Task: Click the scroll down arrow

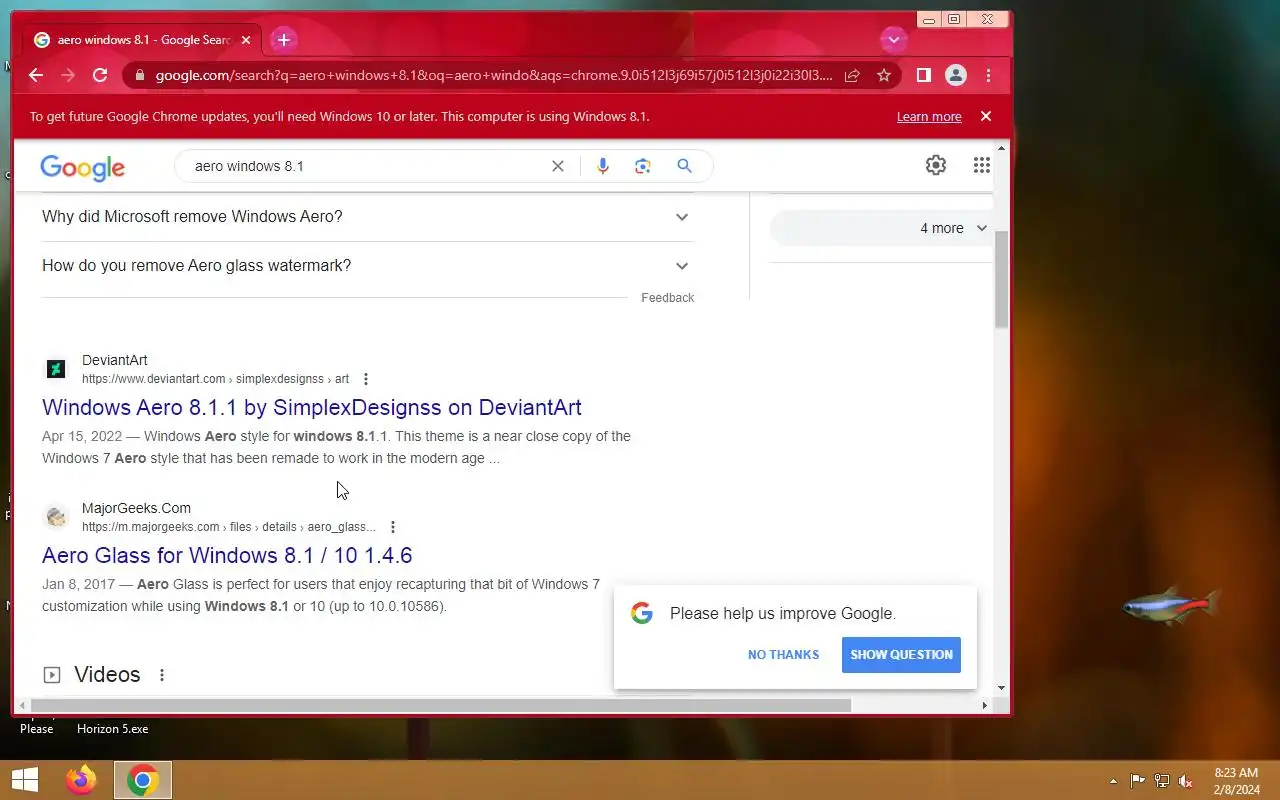Action: tap(1002, 689)
